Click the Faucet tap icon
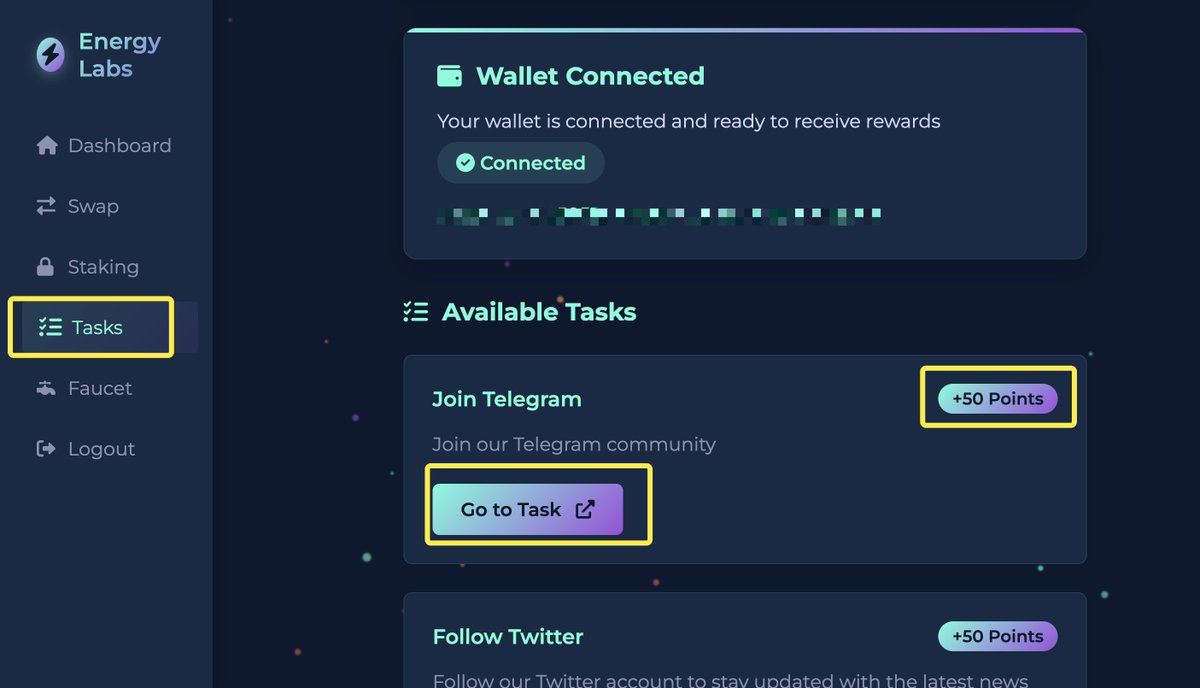1200x688 pixels. pos(46,388)
